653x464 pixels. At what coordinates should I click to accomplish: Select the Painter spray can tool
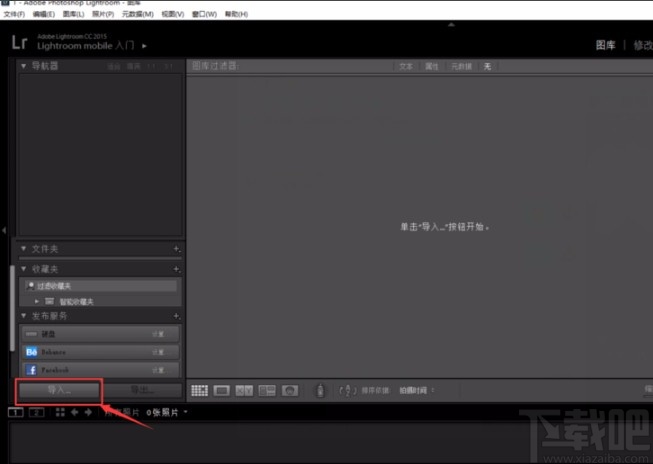pos(320,390)
